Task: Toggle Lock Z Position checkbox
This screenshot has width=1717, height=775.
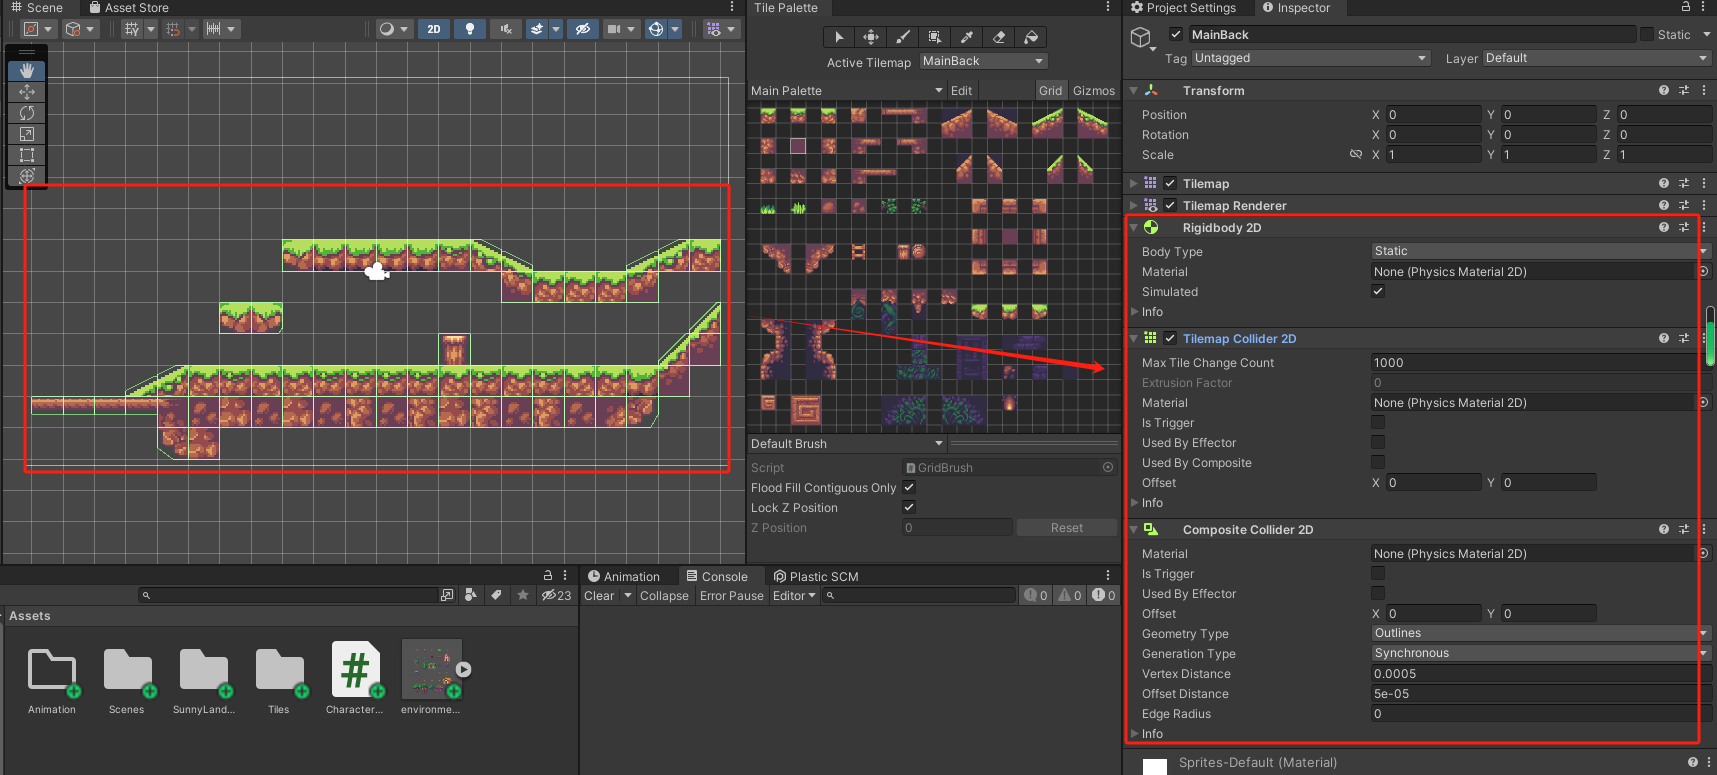Action: click(x=909, y=507)
